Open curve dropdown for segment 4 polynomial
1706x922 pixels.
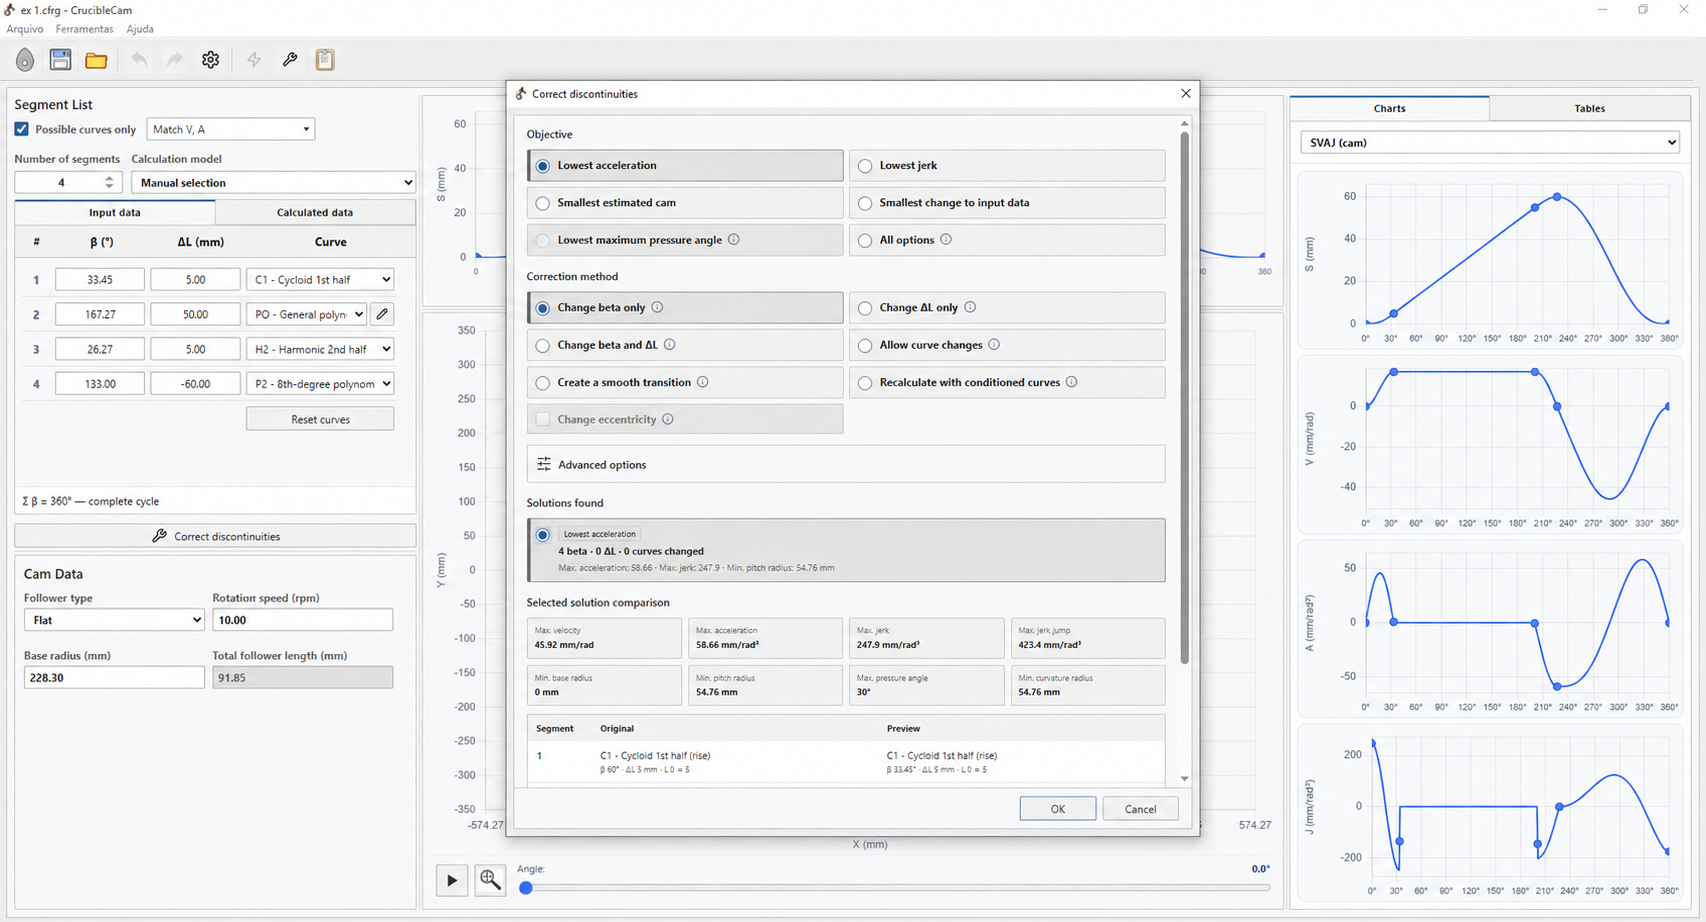point(320,384)
